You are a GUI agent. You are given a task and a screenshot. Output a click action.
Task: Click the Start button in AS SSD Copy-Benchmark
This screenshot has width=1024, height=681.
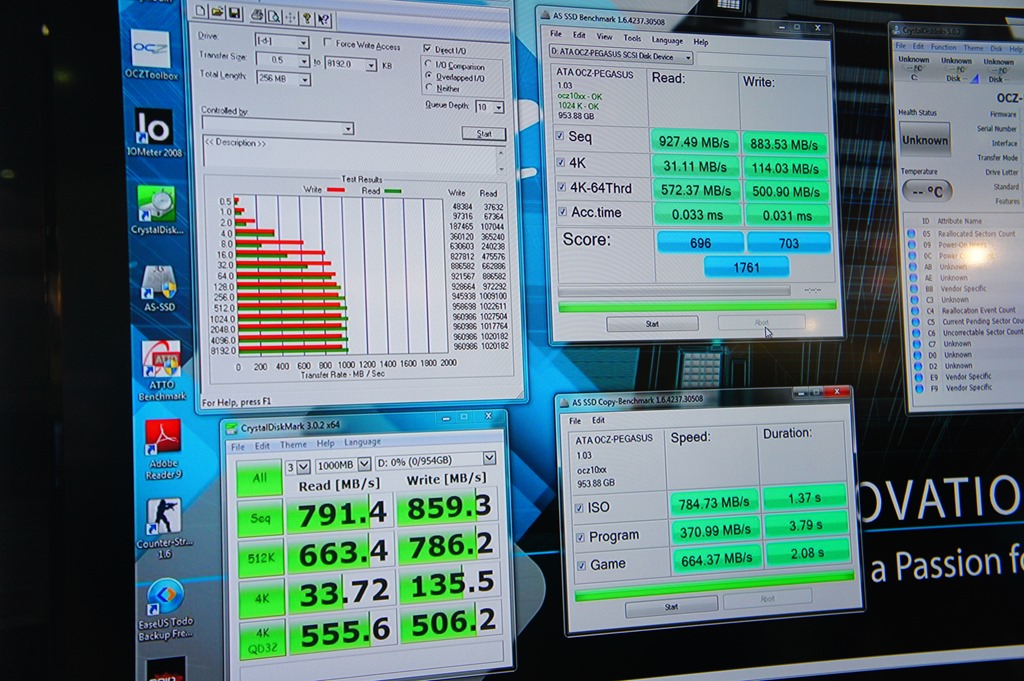671,607
